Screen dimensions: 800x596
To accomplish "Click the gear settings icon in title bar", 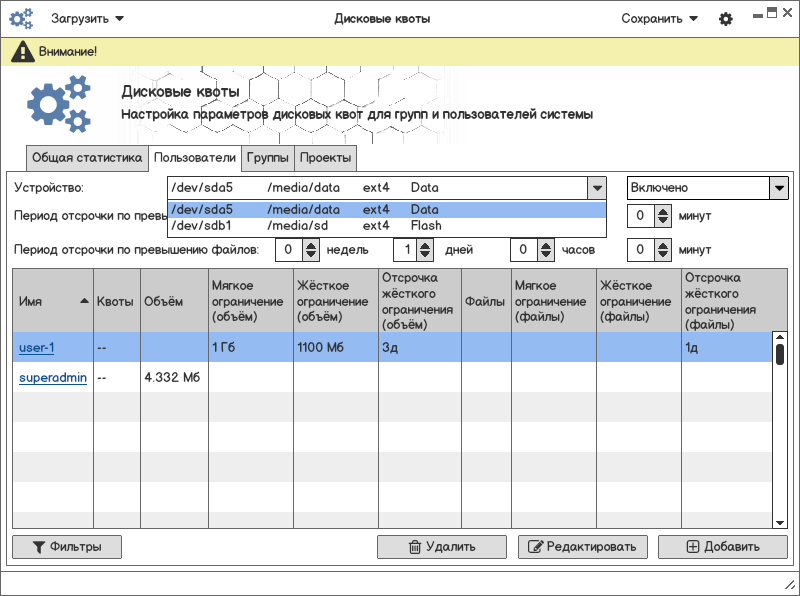I will (726, 19).
